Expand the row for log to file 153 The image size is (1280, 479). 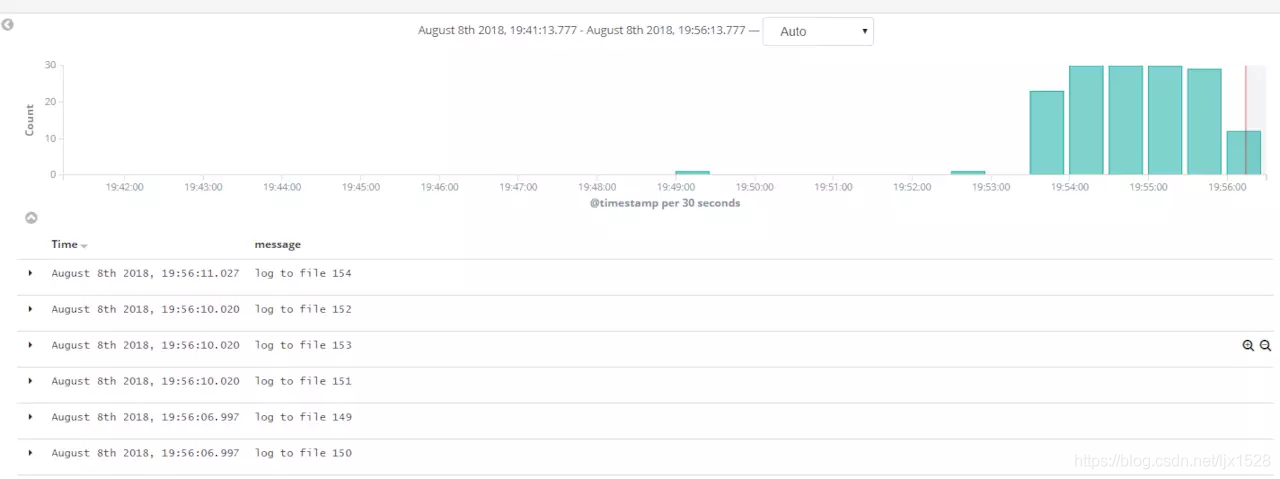30,345
